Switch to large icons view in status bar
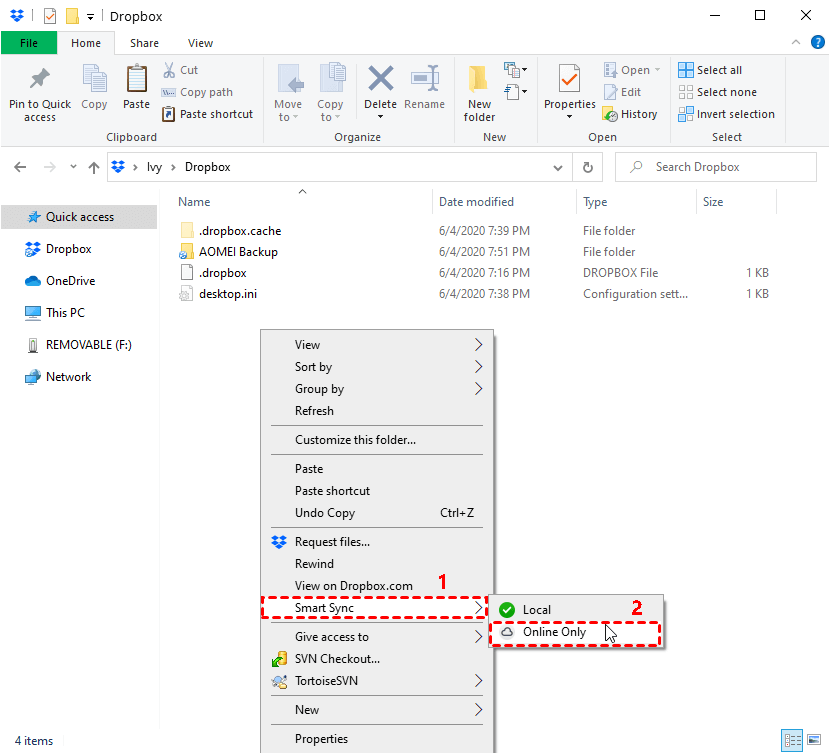Image resolution: width=830 pixels, height=753 pixels. click(x=816, y=741)
